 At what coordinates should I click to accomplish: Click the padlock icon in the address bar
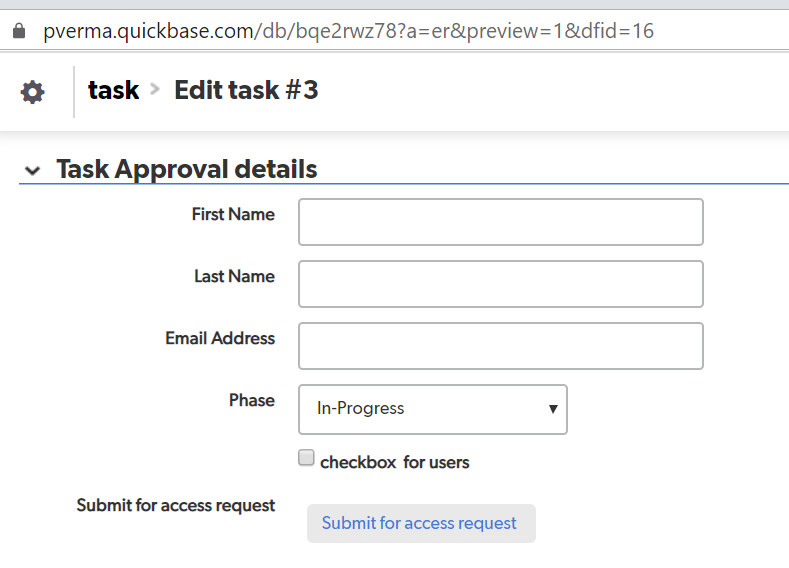click(x=17, y=31)
